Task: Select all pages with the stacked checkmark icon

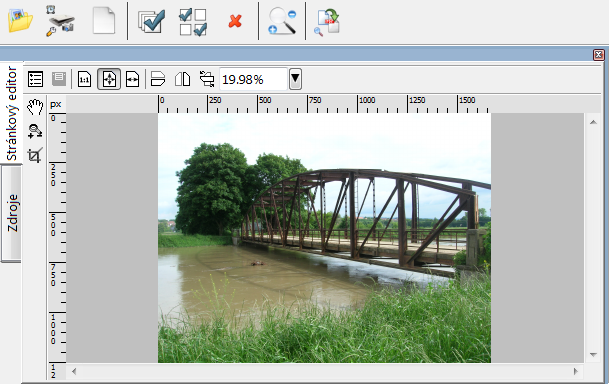Action: [151, 21]
